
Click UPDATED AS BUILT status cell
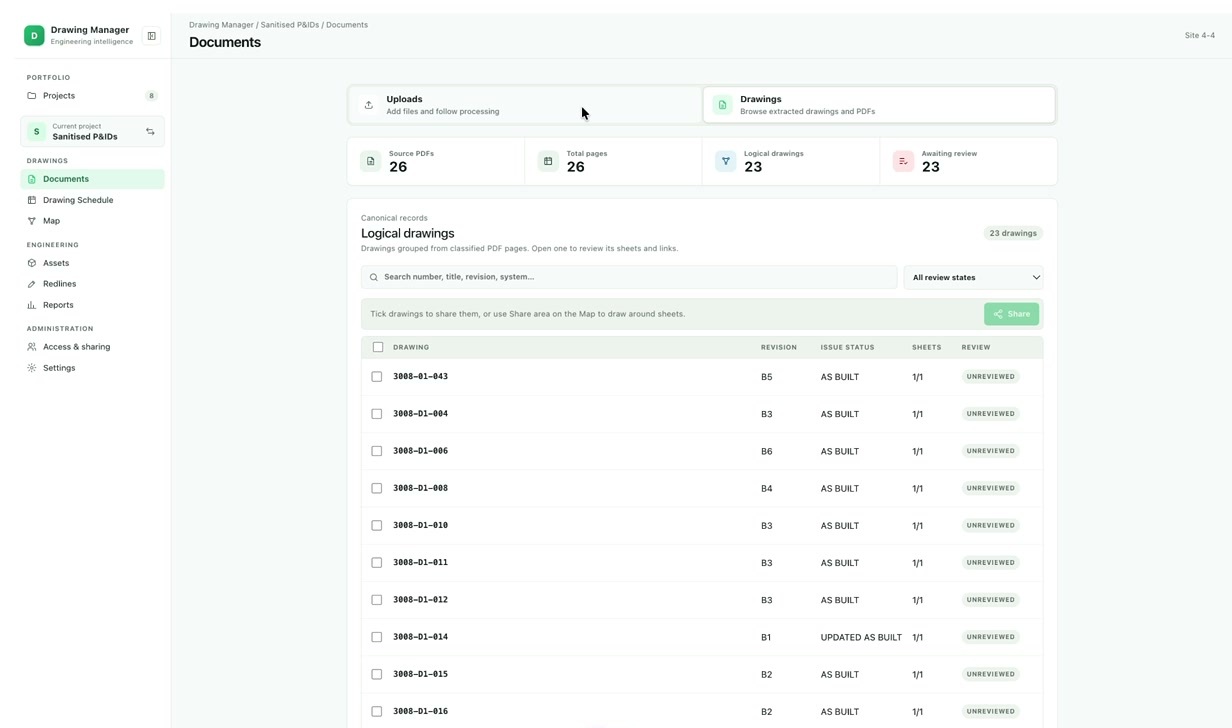coord(861,637)
